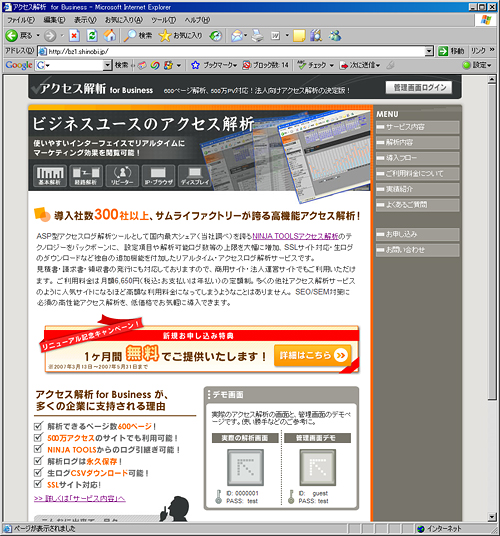Viewport: 500px width, 536px height.
Task: Open the 編集 menu
Action: pyautogui.click(x=54, y=20)
